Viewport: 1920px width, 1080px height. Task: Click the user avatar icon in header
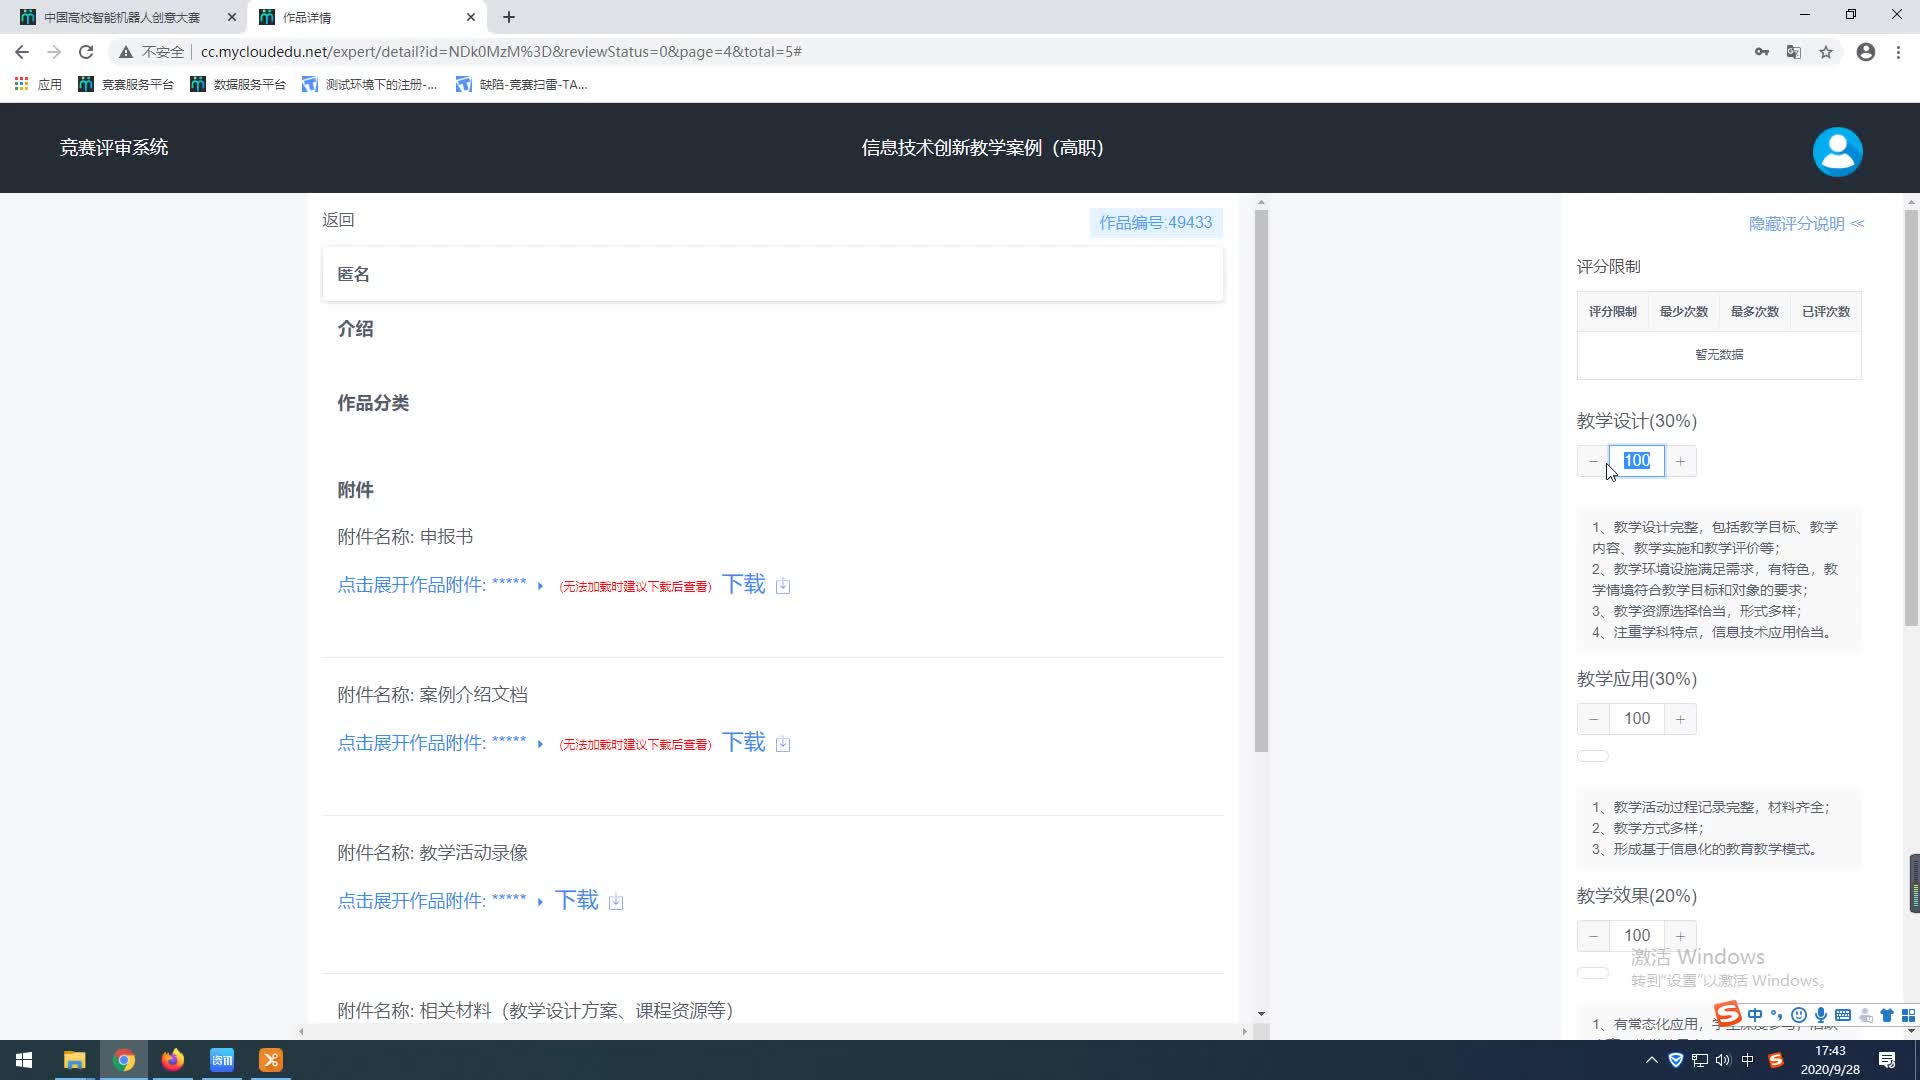(1837, 151)
